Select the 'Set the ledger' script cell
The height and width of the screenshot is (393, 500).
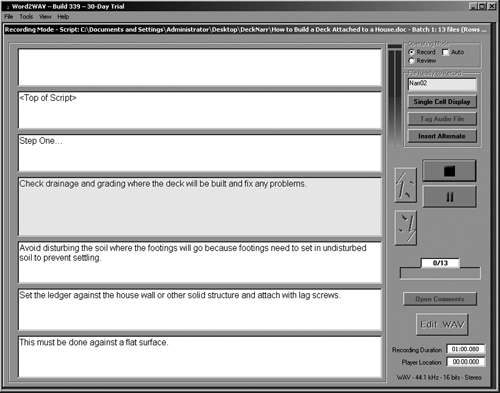(200, 310)
